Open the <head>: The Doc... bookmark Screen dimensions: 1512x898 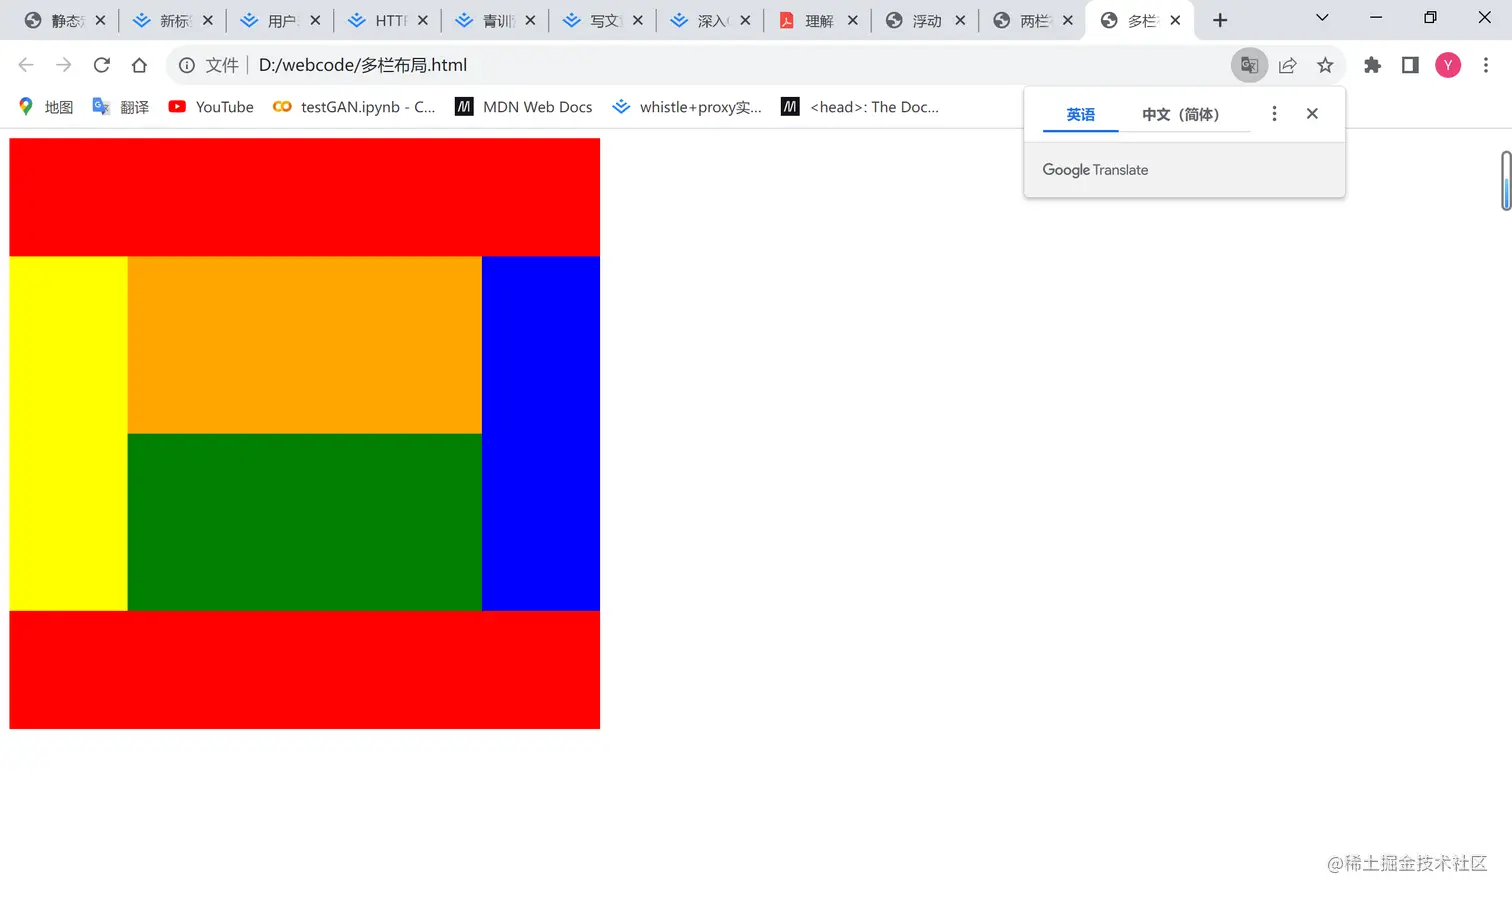860,107
